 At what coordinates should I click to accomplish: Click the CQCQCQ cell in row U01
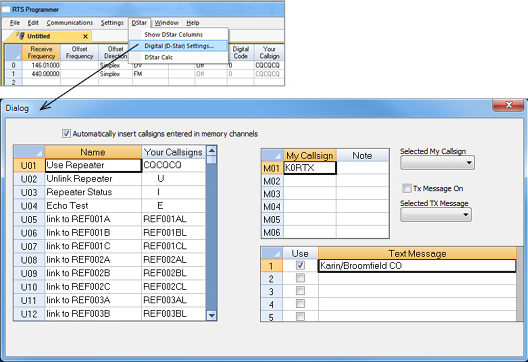173,165
